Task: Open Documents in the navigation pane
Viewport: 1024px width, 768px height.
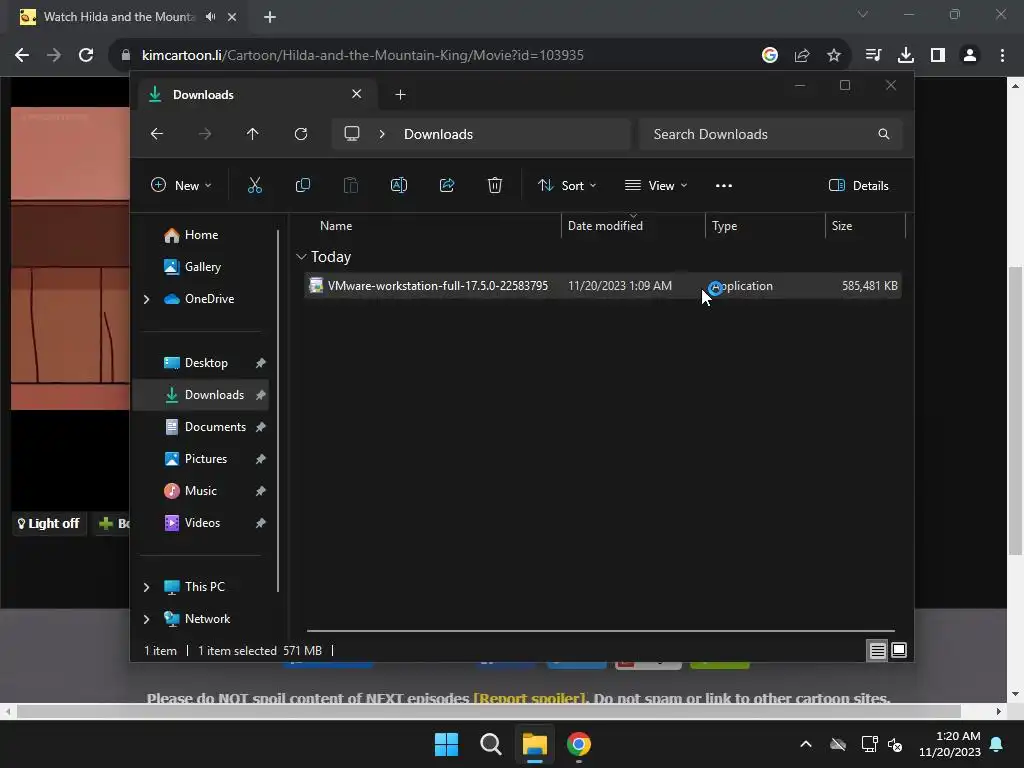Action: (x=216, y=426)
